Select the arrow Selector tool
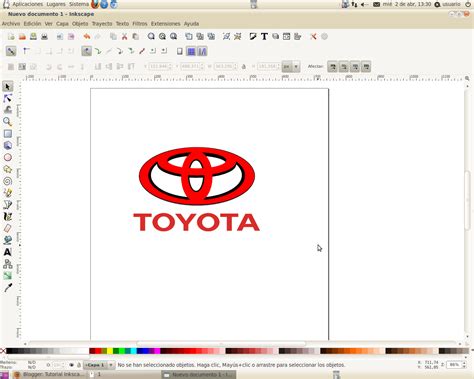Image resolution: width=474 pixels, height=379 pixels. [8, 87]
